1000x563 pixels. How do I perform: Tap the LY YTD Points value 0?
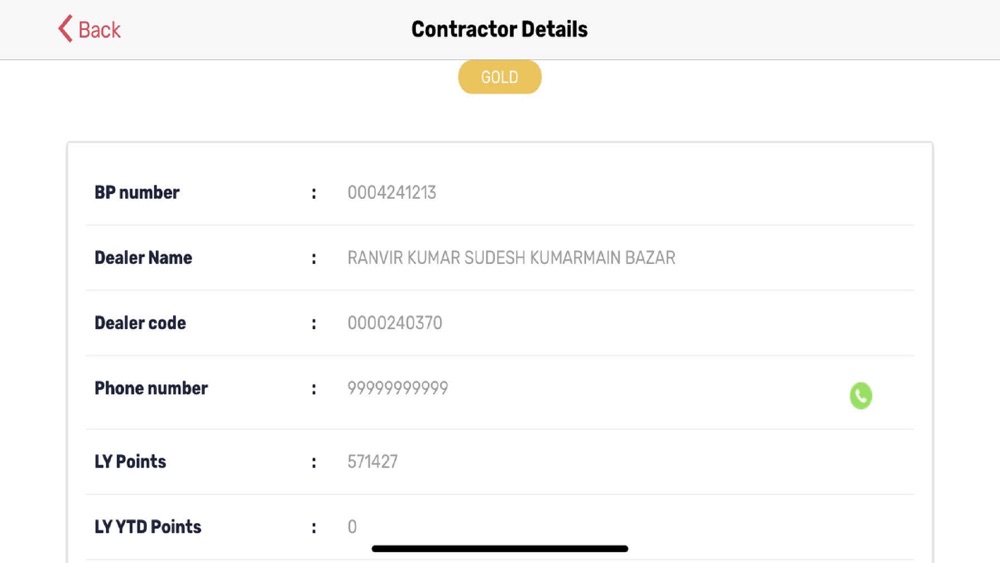click(x=352, y=527)
